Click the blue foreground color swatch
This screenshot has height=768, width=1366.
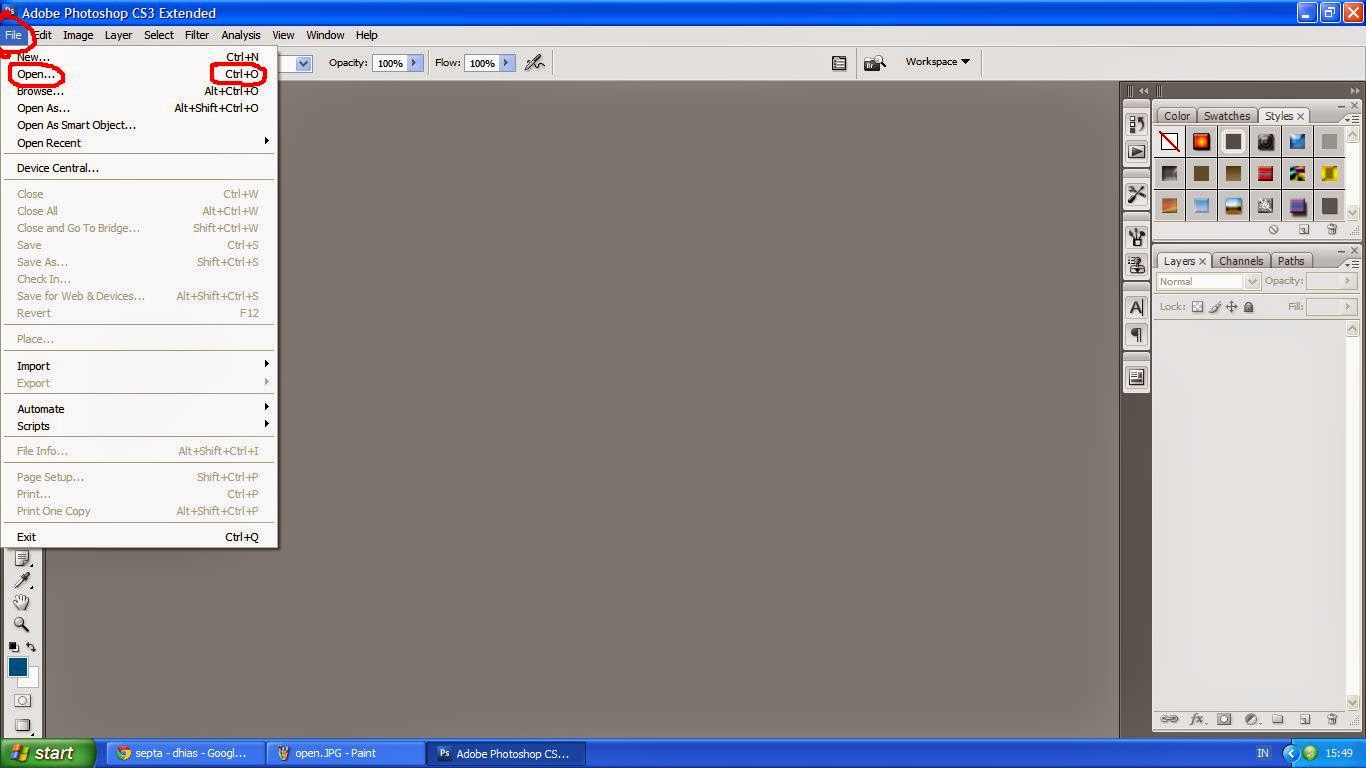pos(16,666)
